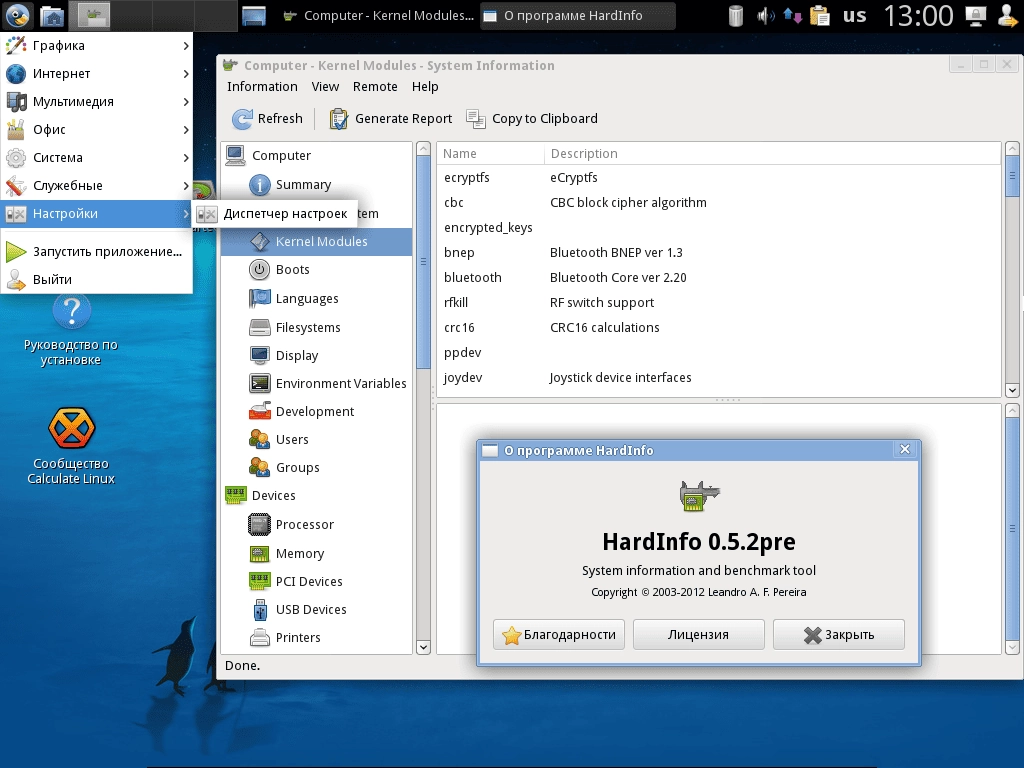
Task: Switch to О программе HardInfo taskbar item
Action: point(577,16)
